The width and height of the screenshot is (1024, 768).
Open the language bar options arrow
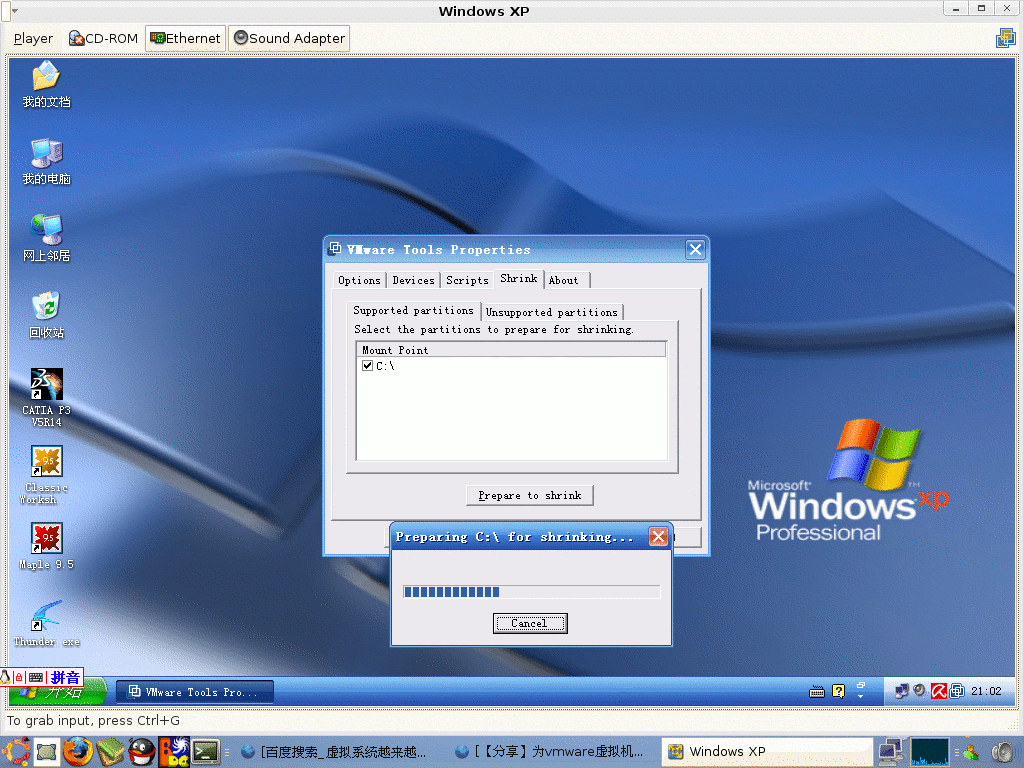click(x=861, y=696)
